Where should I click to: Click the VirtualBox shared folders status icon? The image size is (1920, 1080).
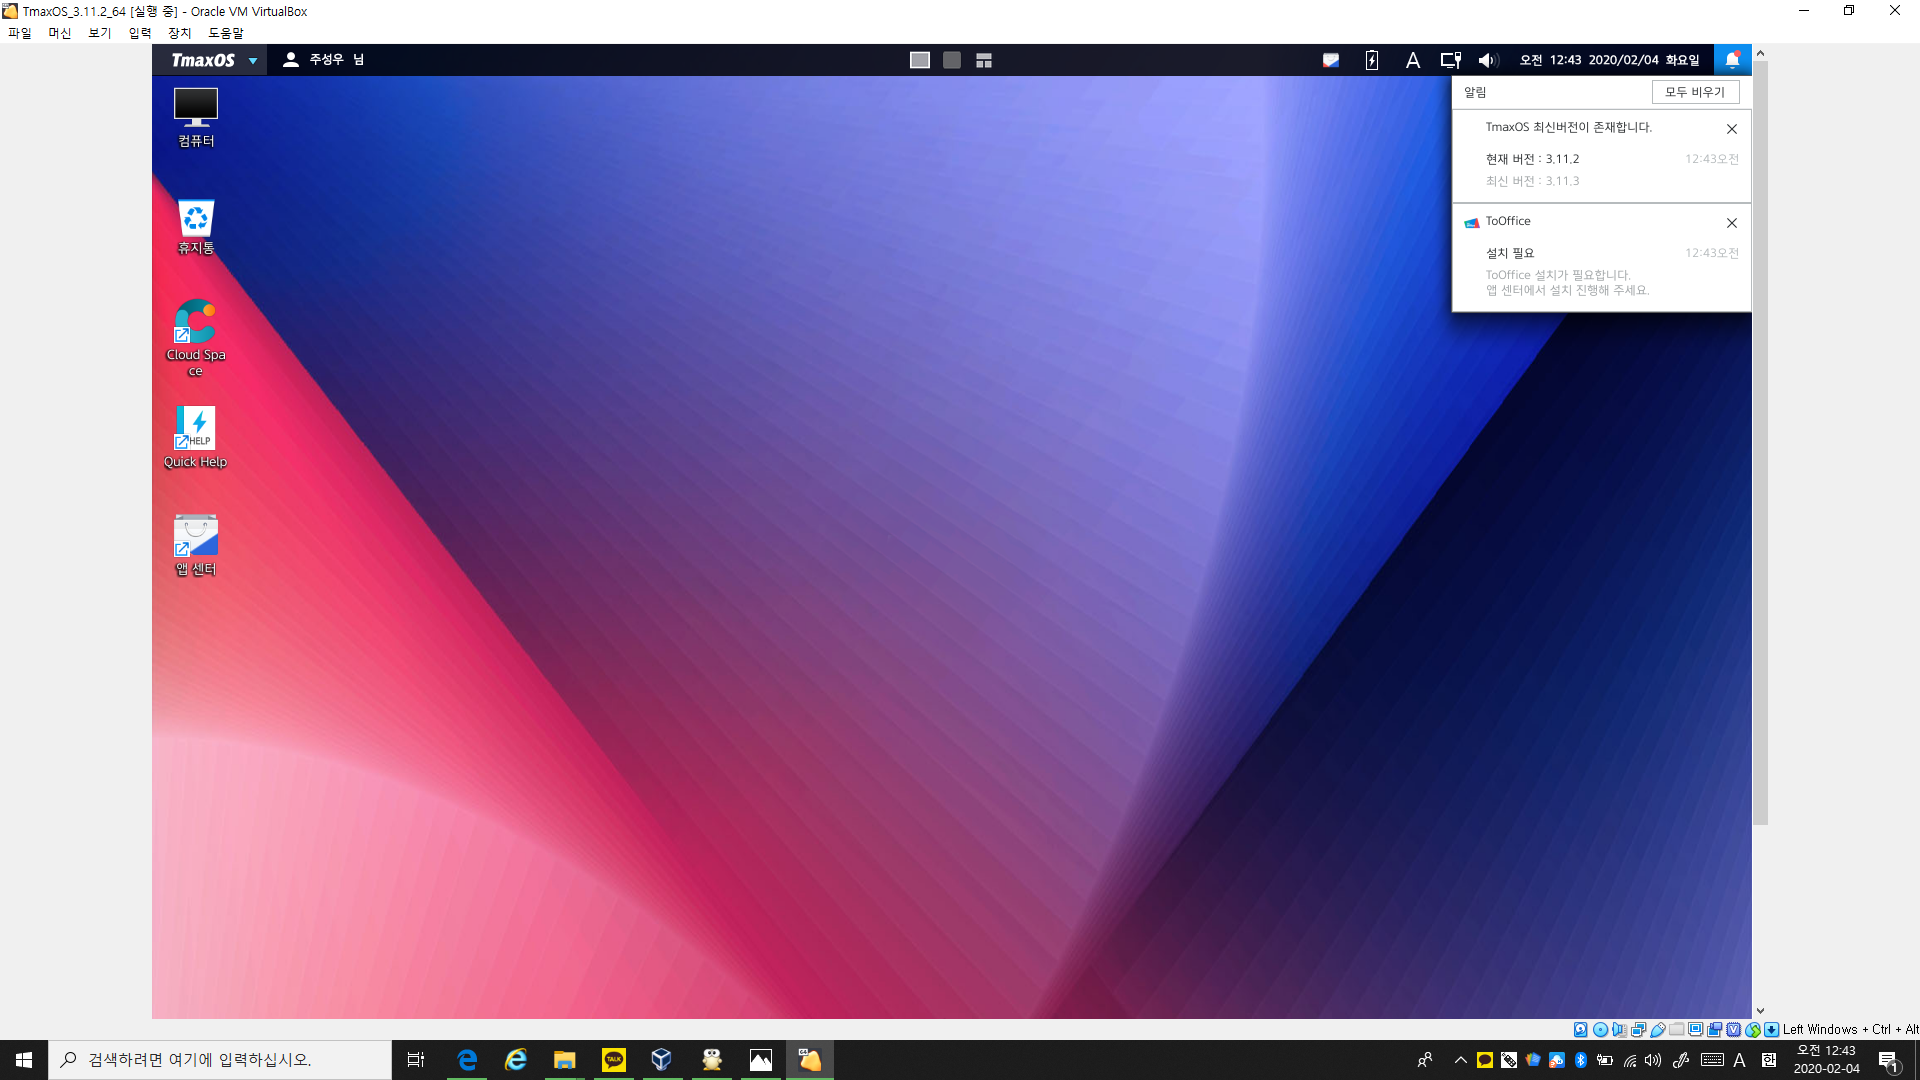1676,1029
